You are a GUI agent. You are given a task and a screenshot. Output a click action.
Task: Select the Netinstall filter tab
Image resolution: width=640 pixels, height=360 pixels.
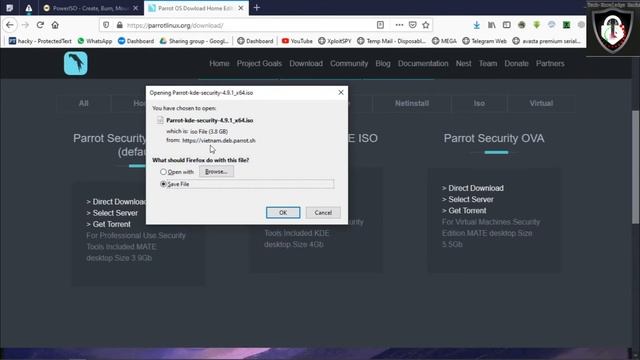[x=412, y=103]
